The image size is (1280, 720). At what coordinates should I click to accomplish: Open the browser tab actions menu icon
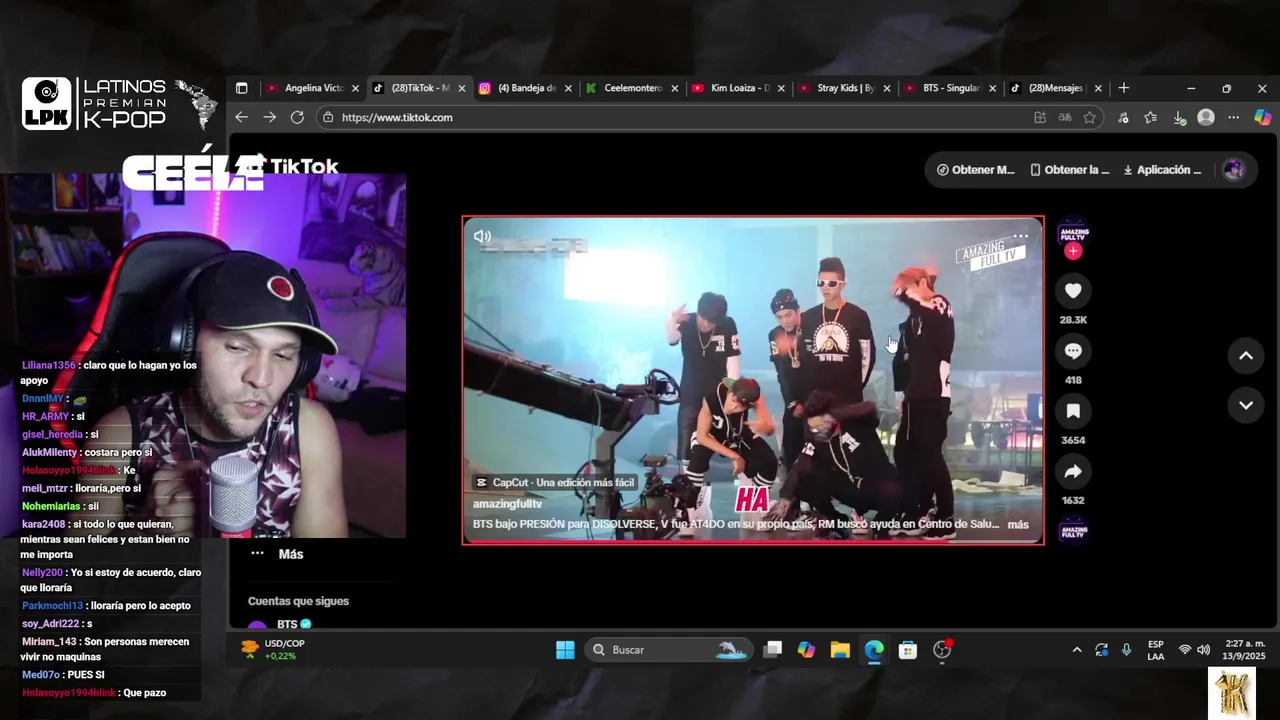click(241, 88)
